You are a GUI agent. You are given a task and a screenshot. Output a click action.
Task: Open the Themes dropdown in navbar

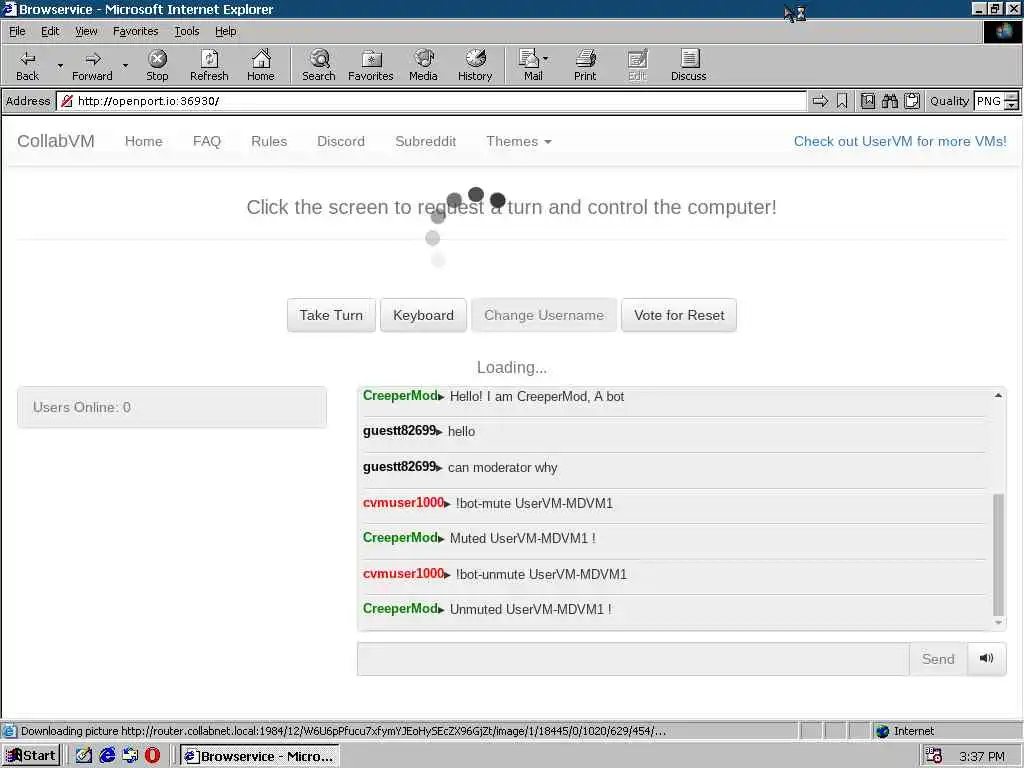[x=519, y=141]
